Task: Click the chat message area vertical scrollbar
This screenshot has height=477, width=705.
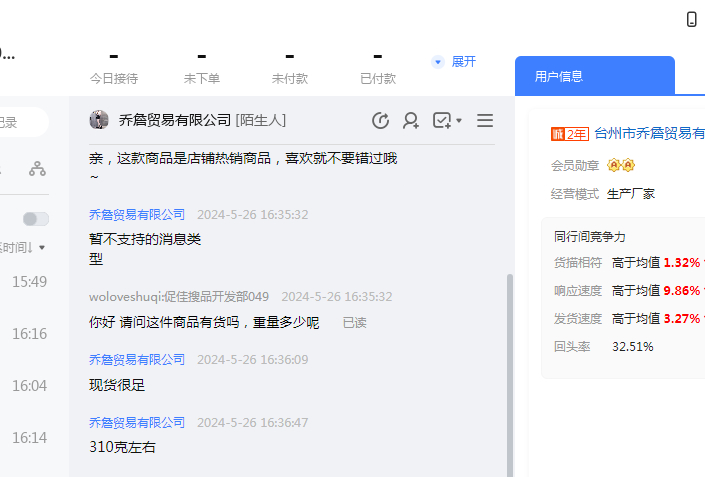Action: point(509,370)
